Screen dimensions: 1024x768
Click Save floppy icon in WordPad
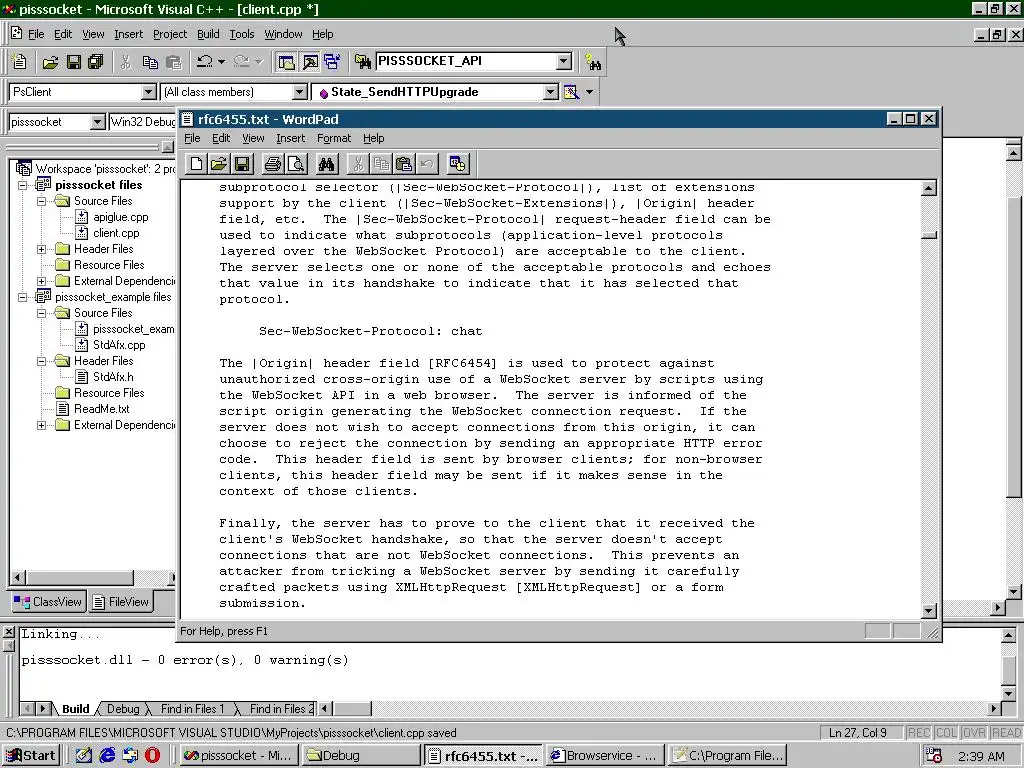coord(242,164)
